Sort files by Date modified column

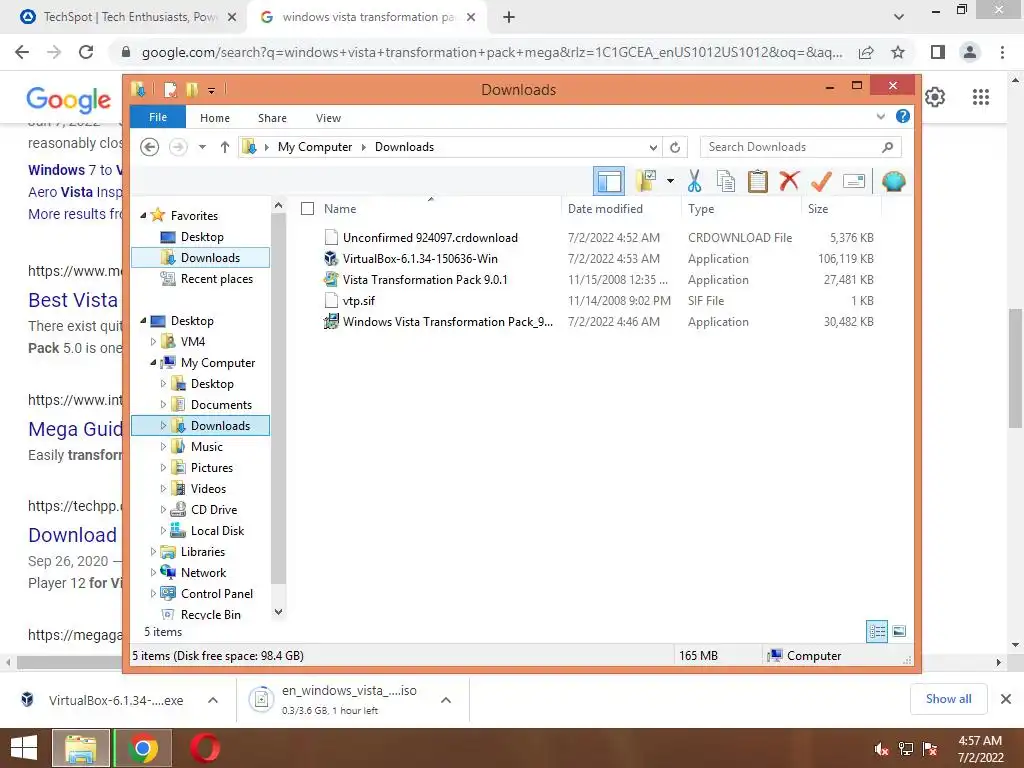tap(605, 208)
